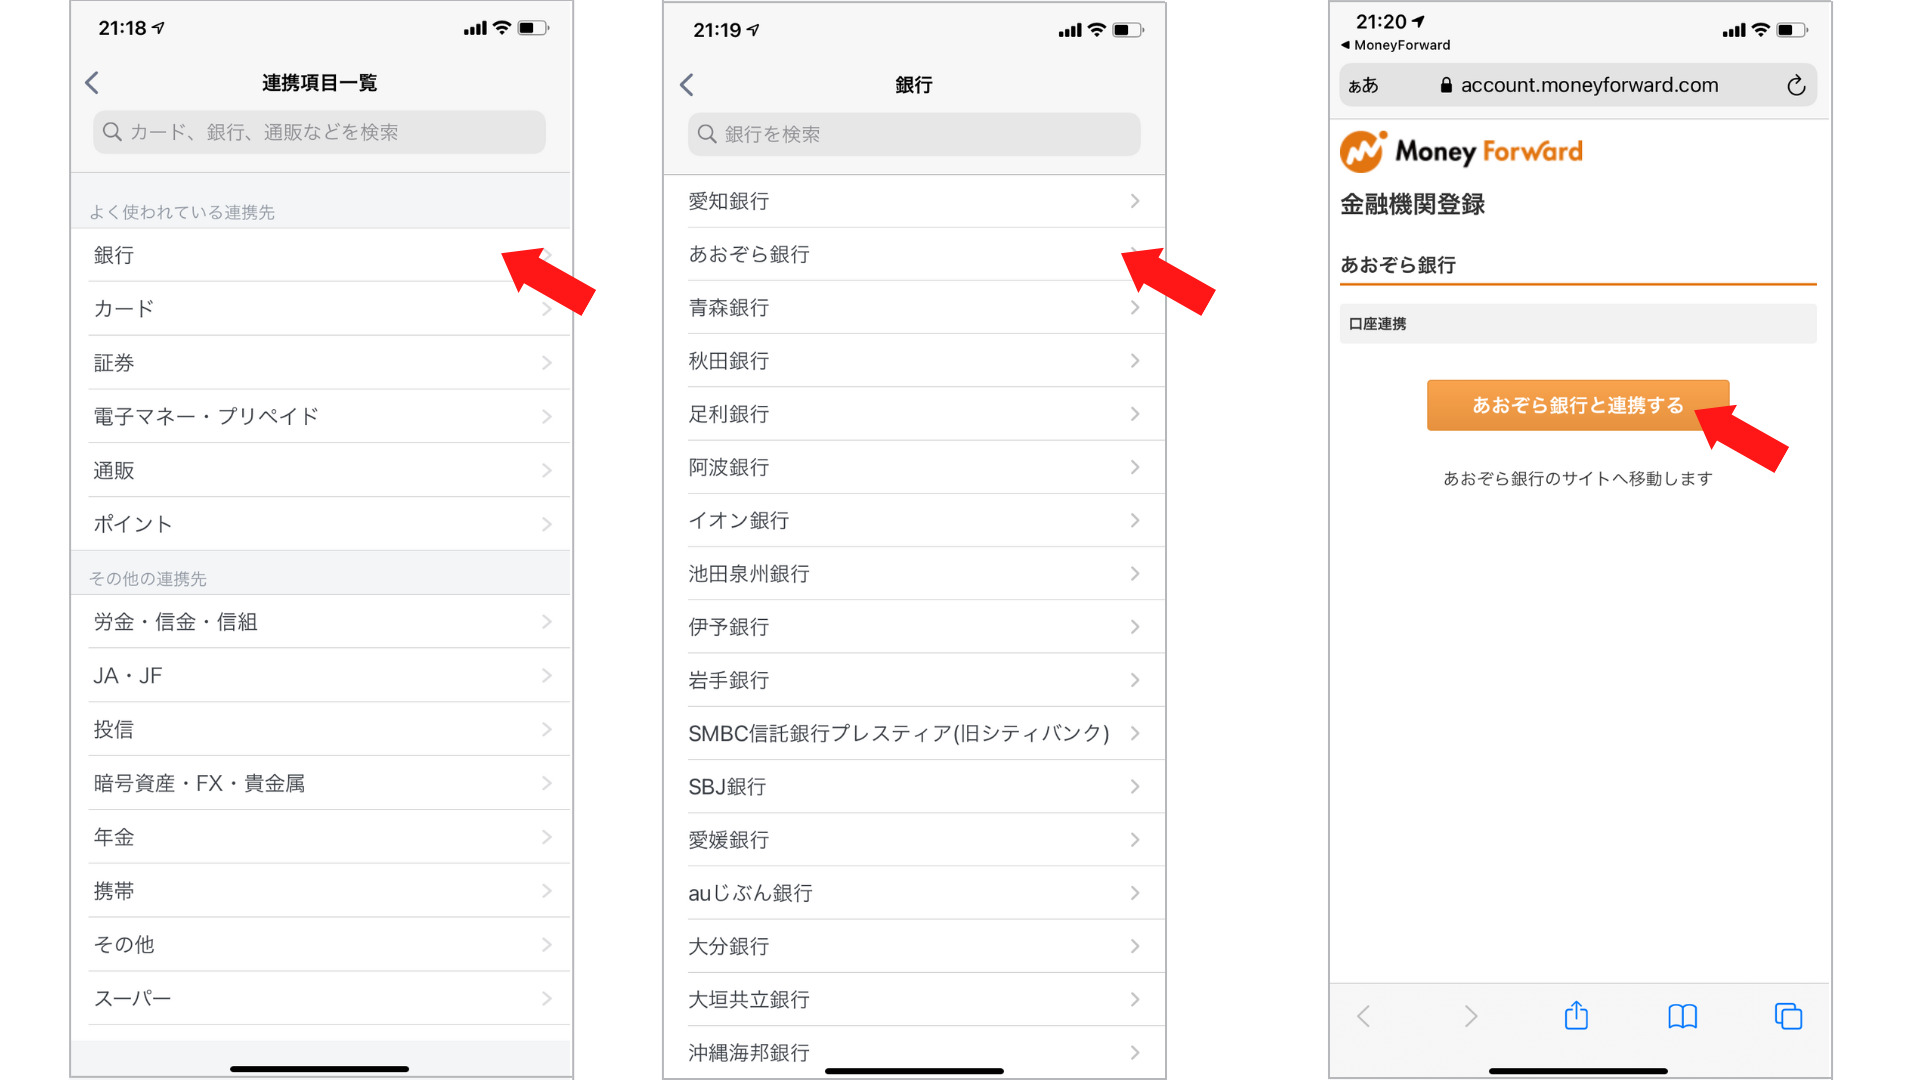This screenshot has height=1080, width=1920.
Task: Click あおぞら銀行 heading on registration page
Action: tap(1397, 265)
